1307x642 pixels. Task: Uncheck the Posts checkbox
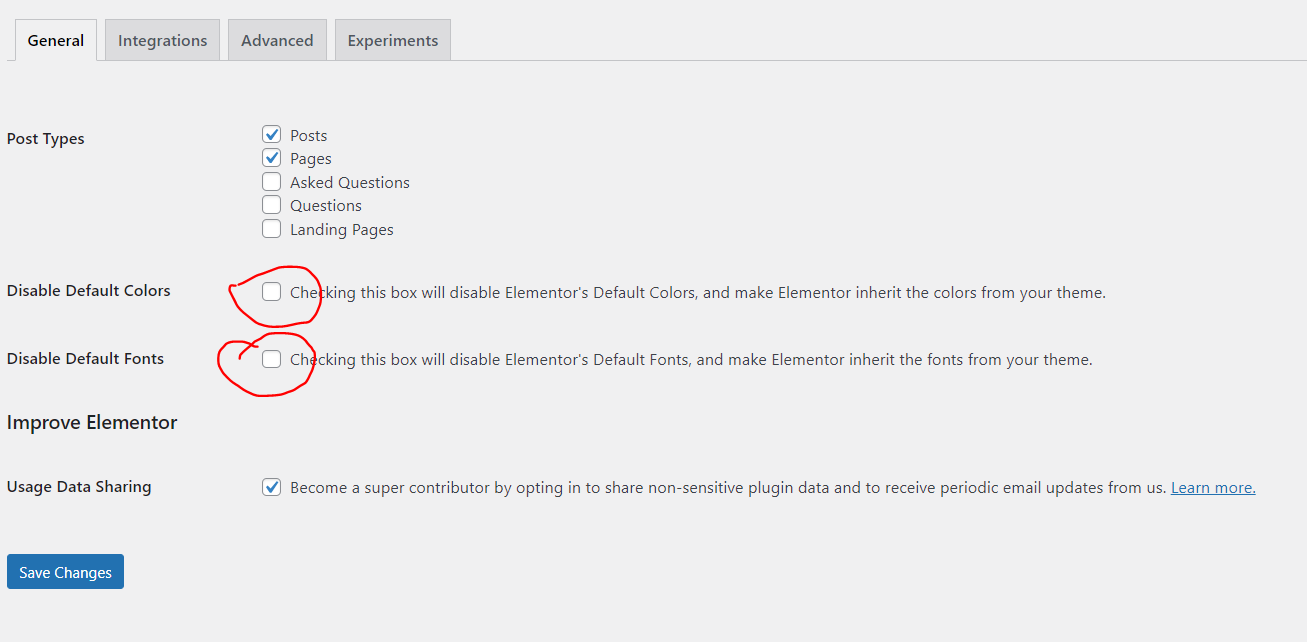271,134
